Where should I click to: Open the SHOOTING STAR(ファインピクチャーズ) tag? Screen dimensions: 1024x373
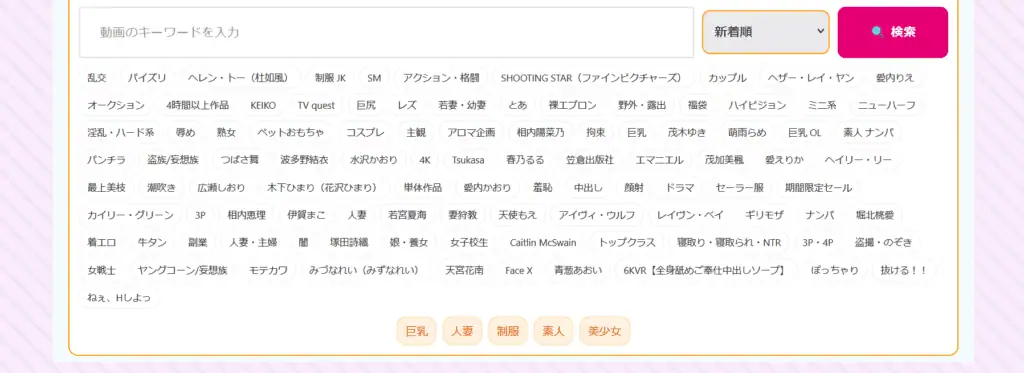tap(591, 78)
